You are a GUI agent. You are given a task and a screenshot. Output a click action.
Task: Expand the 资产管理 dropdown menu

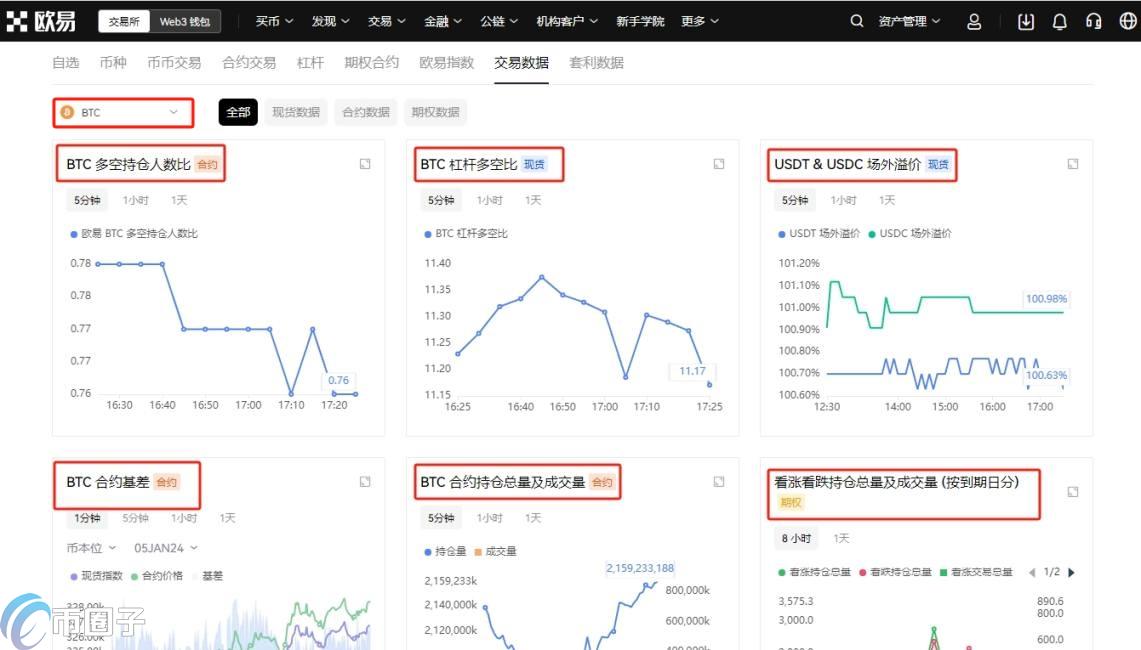909,21
